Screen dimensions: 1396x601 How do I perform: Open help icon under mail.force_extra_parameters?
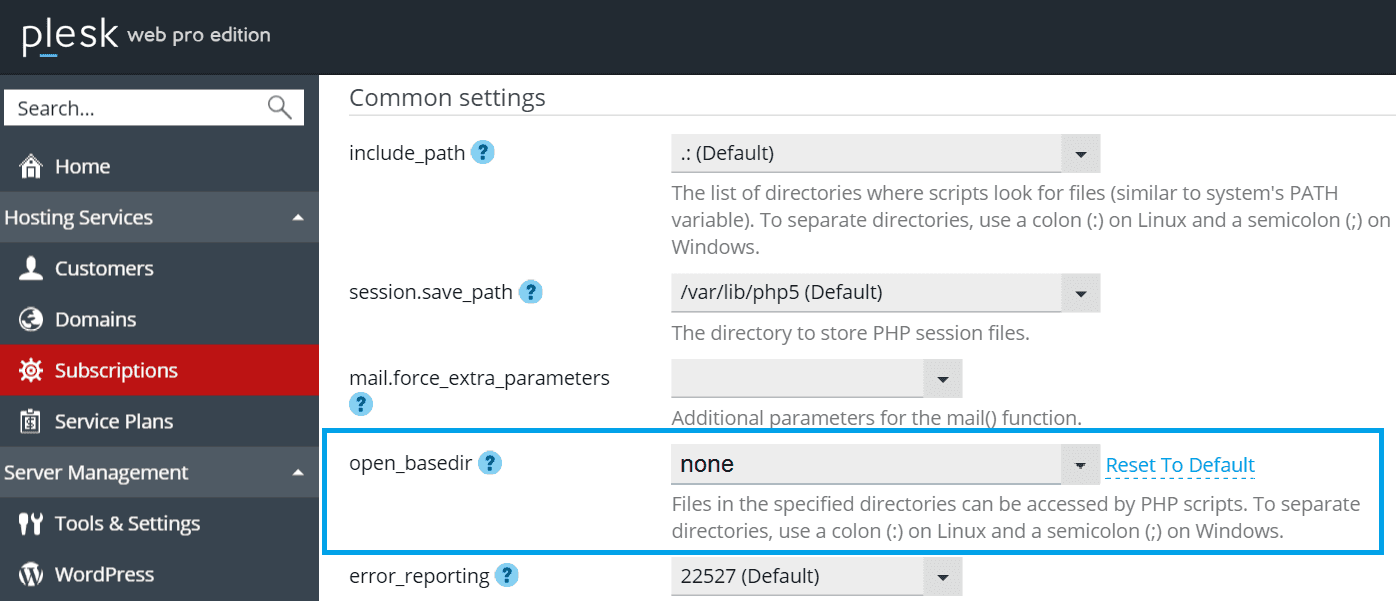[361, 404]
